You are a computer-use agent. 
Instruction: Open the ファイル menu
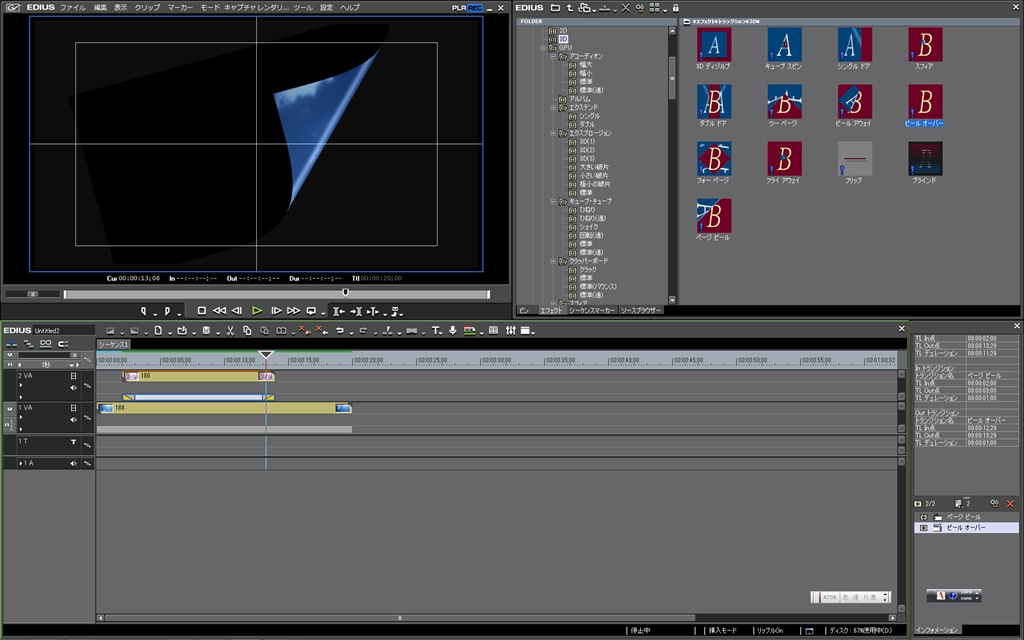[72, 7]
